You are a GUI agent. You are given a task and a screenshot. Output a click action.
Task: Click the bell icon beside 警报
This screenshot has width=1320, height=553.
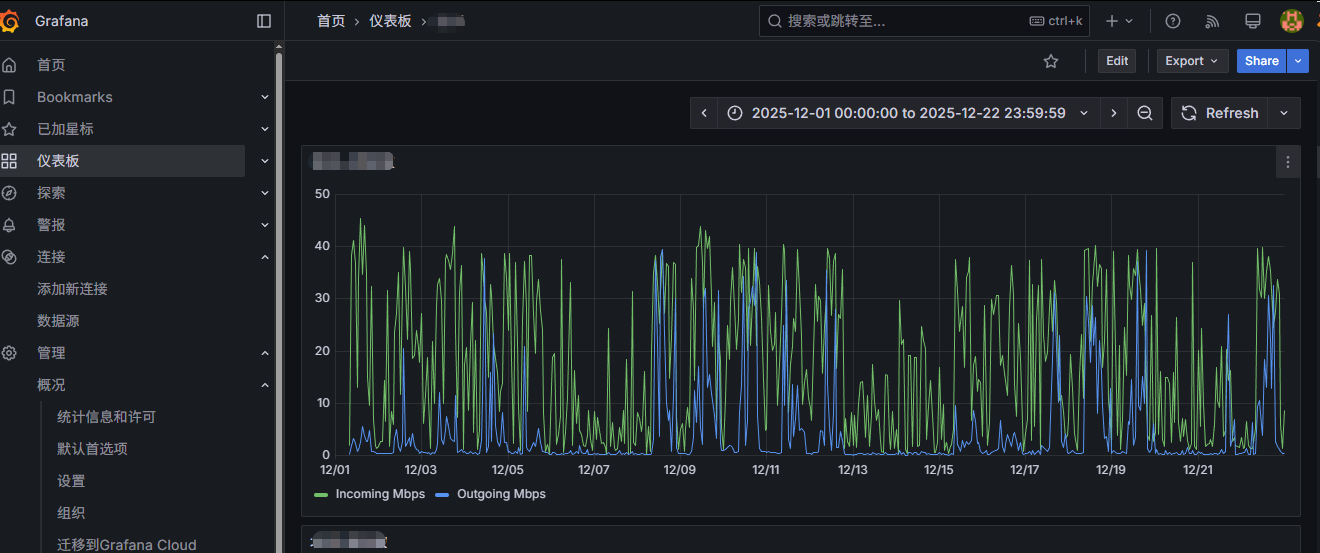[9, 225]
